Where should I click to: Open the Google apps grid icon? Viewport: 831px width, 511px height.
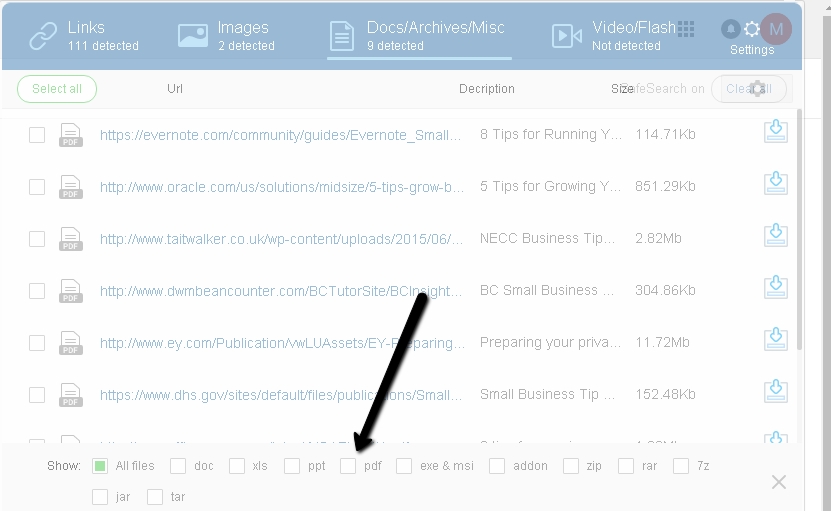tap(686, 29)
